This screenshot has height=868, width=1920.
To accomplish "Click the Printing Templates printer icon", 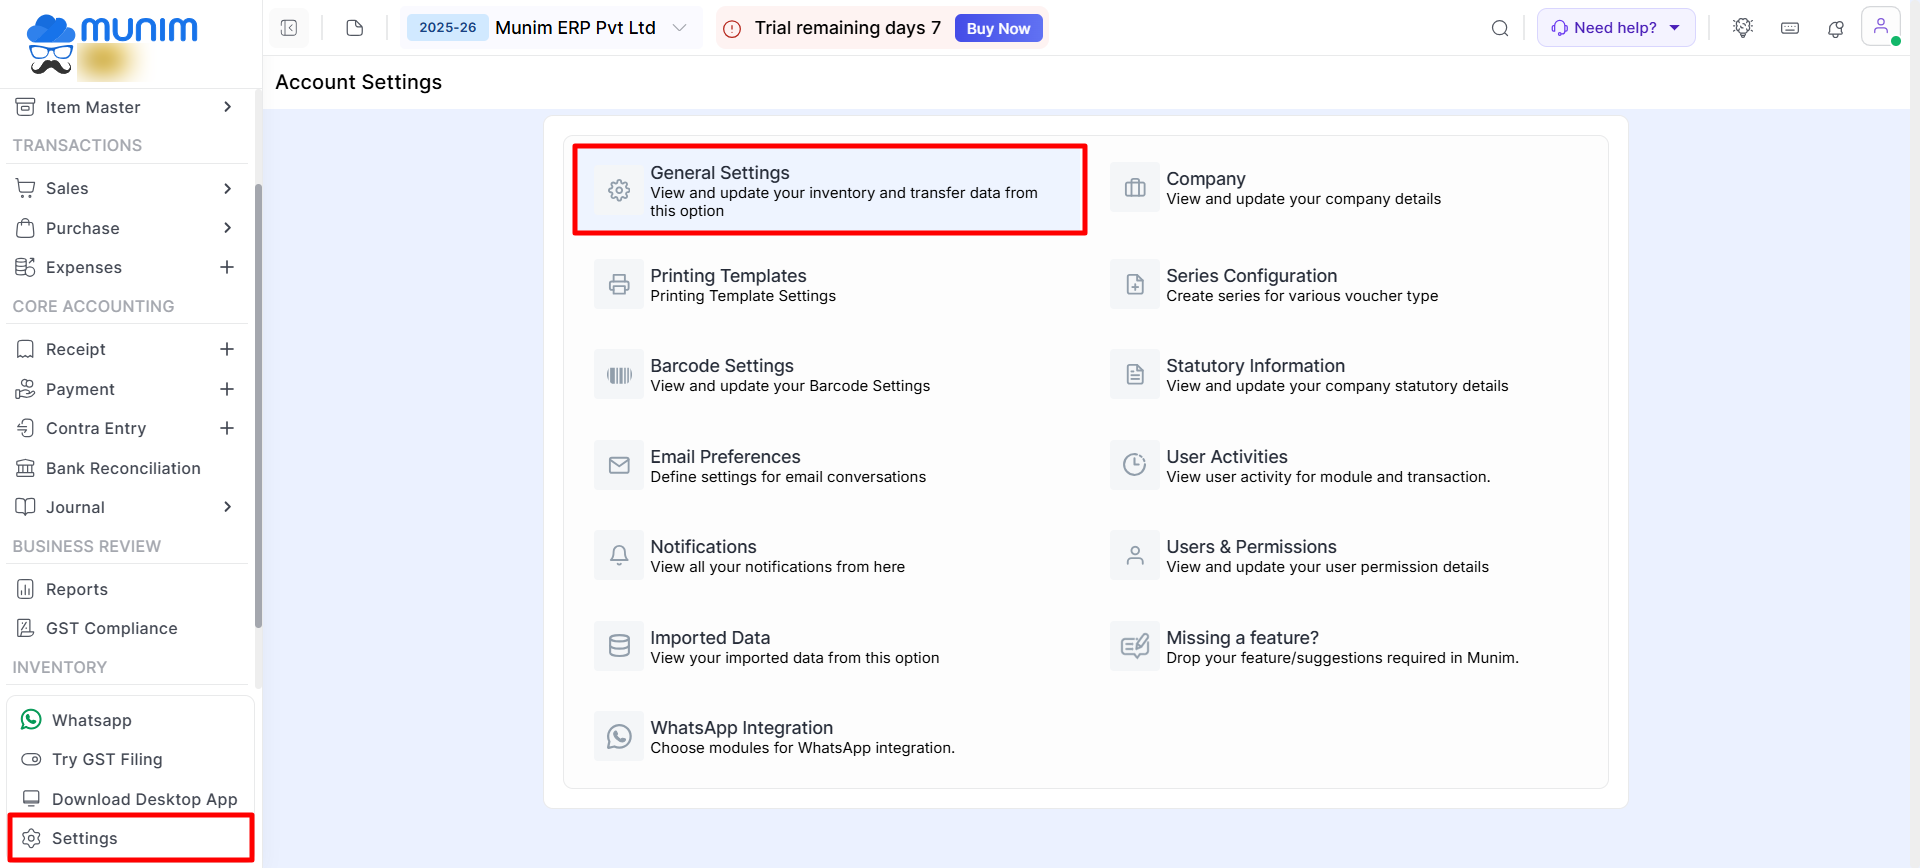I will click(619, 285).
